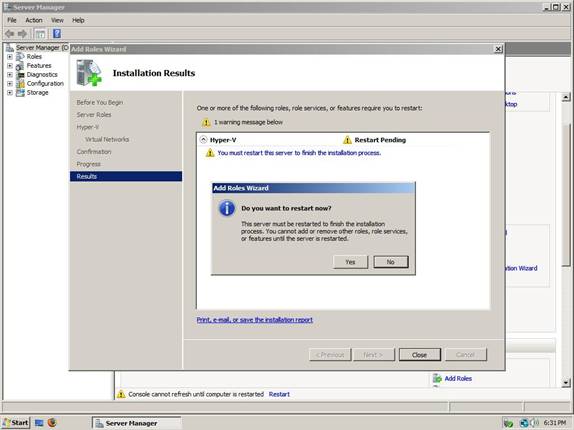The width and height of the screenshot is (574, 430).
Task: Click the back arrow toolbar icon
Action: click(x=10, y=34)
